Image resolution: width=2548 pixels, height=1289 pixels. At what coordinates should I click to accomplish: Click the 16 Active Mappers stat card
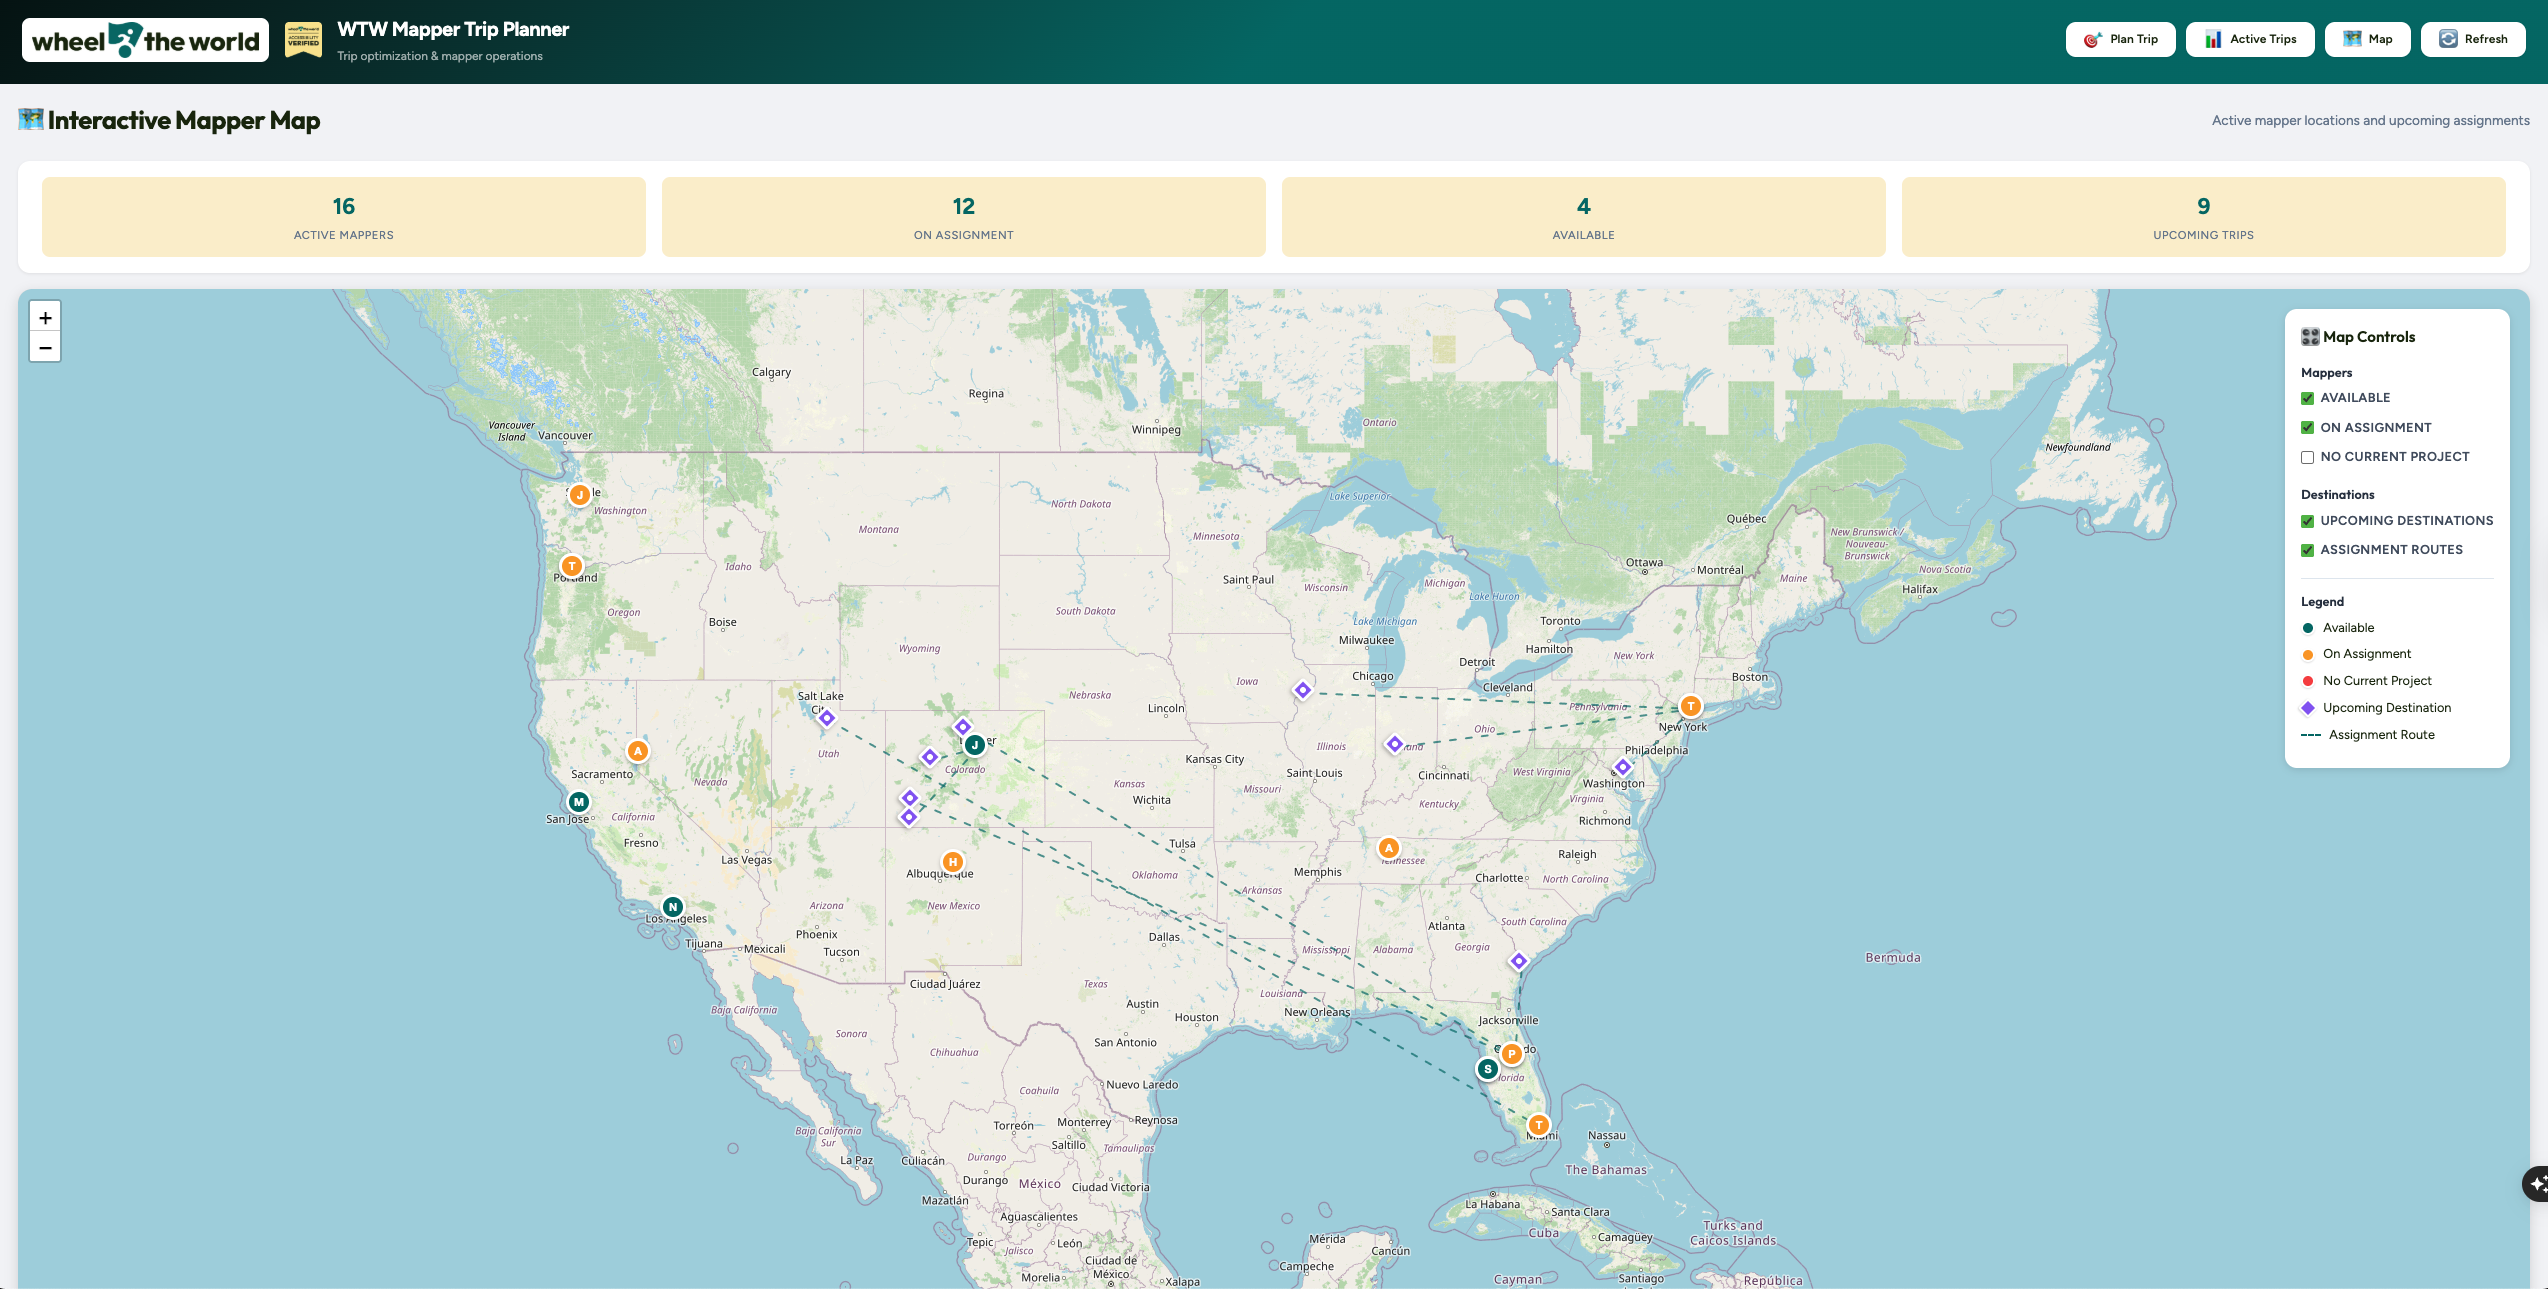[x=344, y=217]
